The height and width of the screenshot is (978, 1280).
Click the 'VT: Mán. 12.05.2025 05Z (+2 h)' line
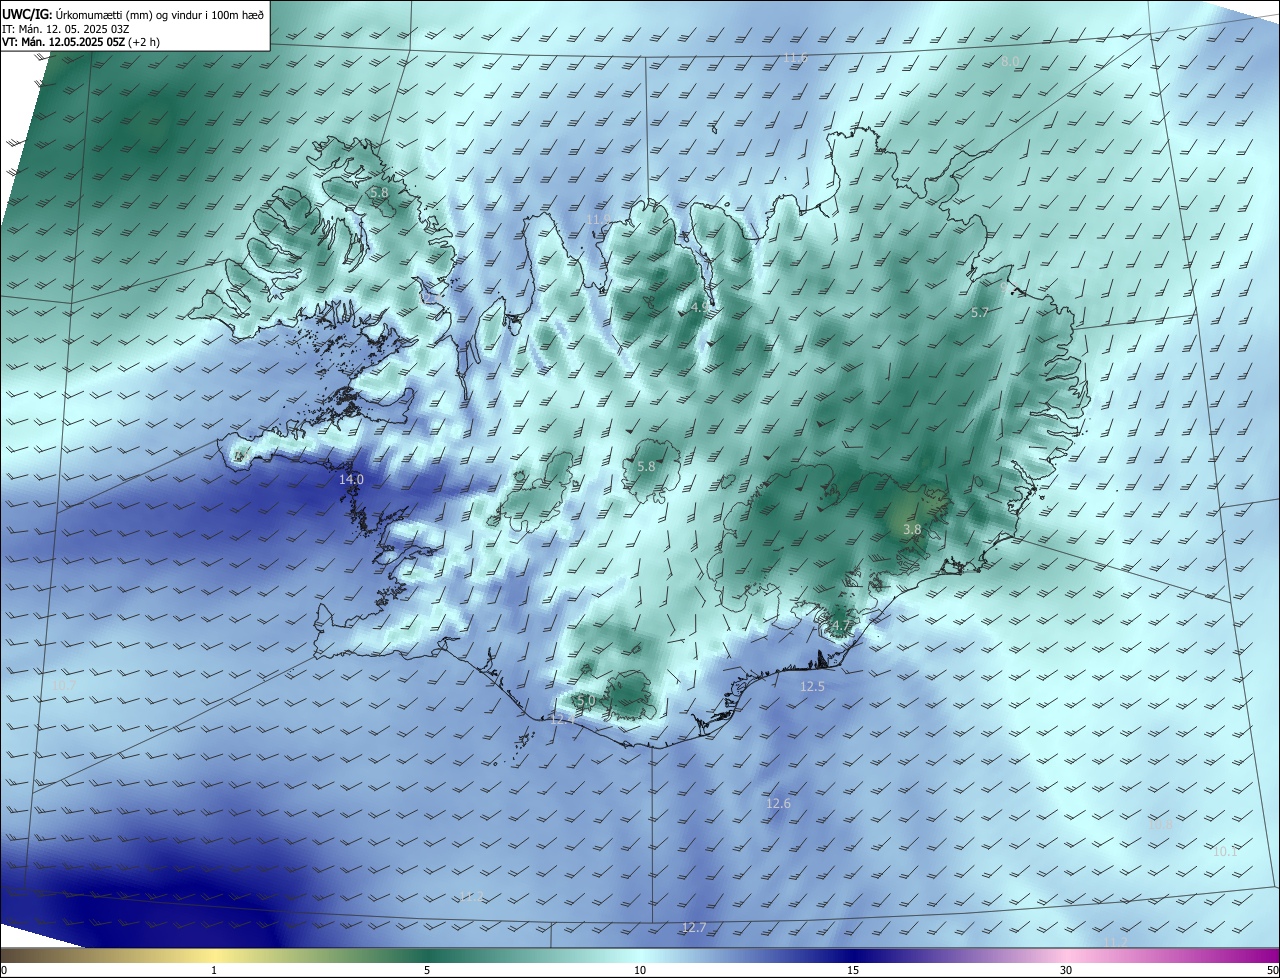coord(81,42)
